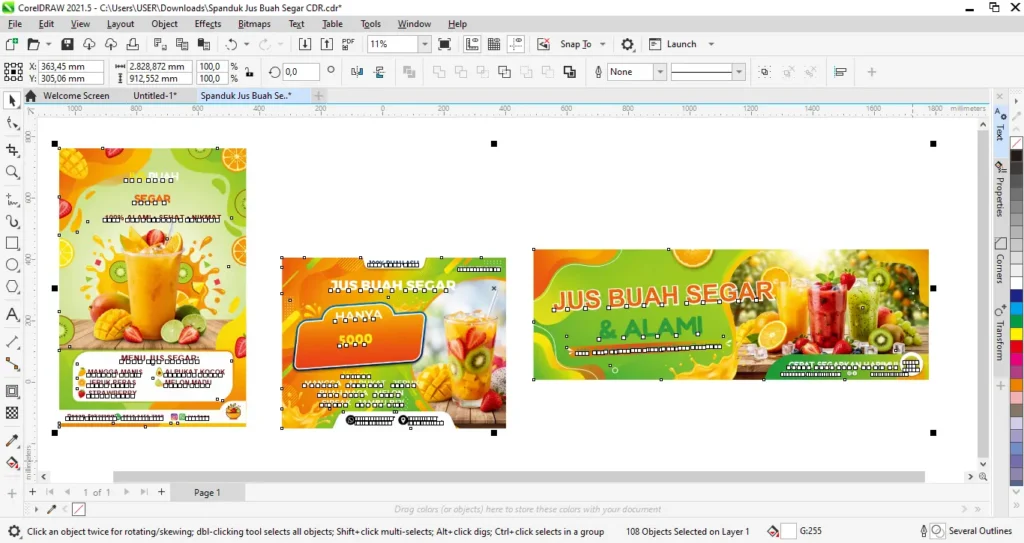Click the object width field
Screen dimensions: 1024x543
(159, 67)
